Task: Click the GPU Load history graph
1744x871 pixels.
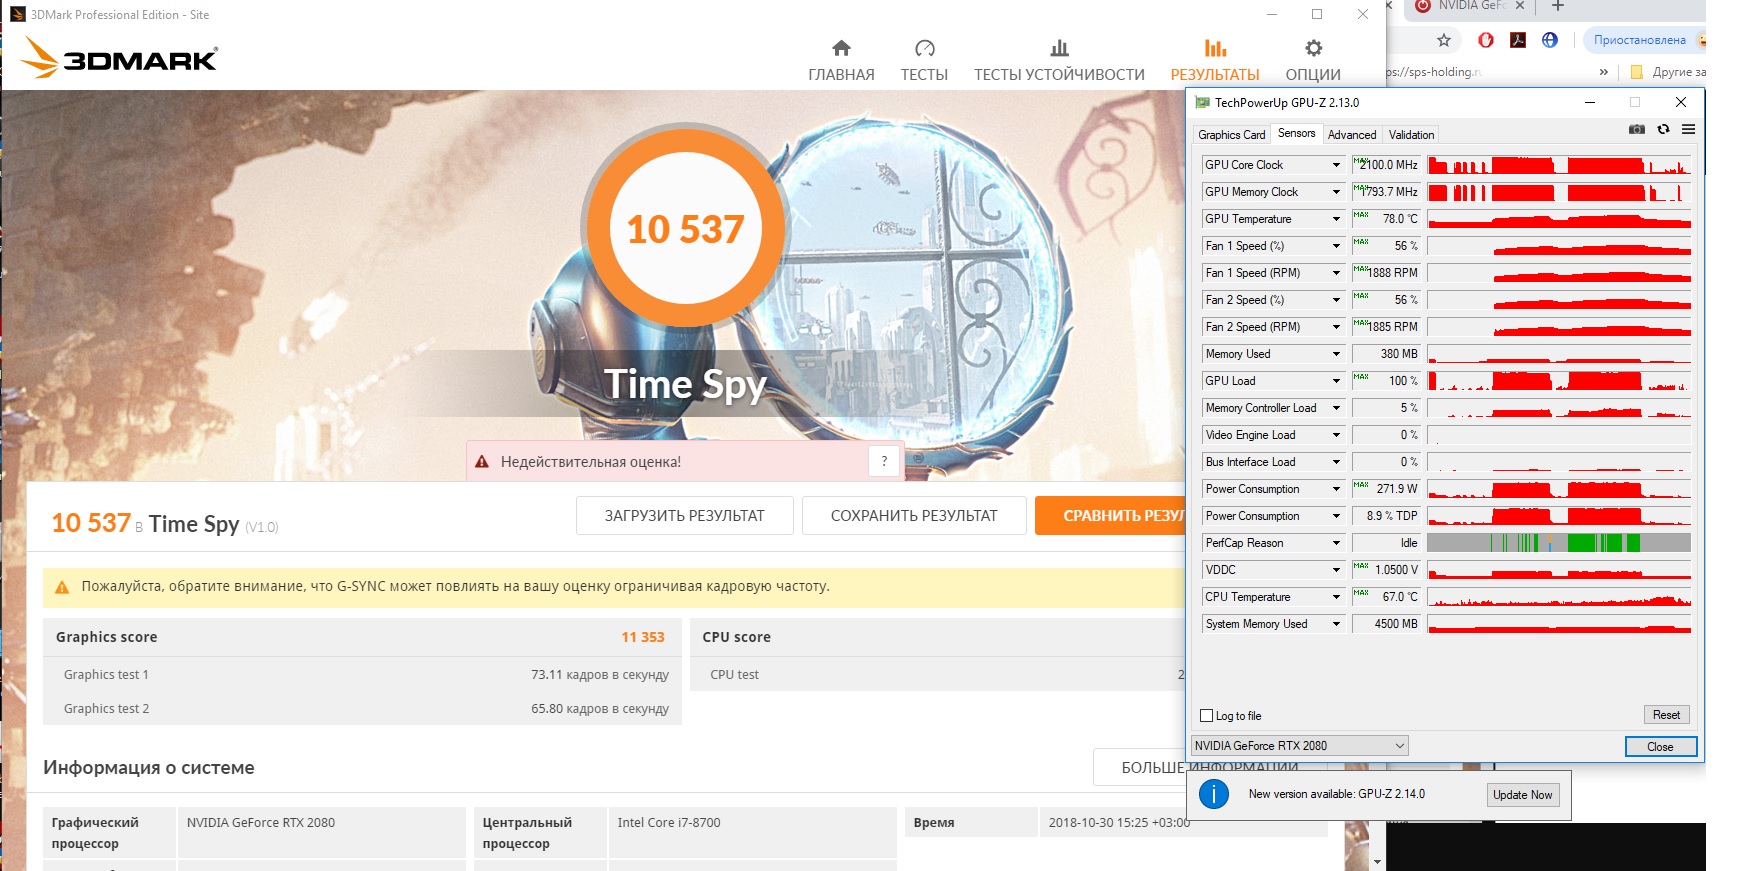Action: [1559, 381]
